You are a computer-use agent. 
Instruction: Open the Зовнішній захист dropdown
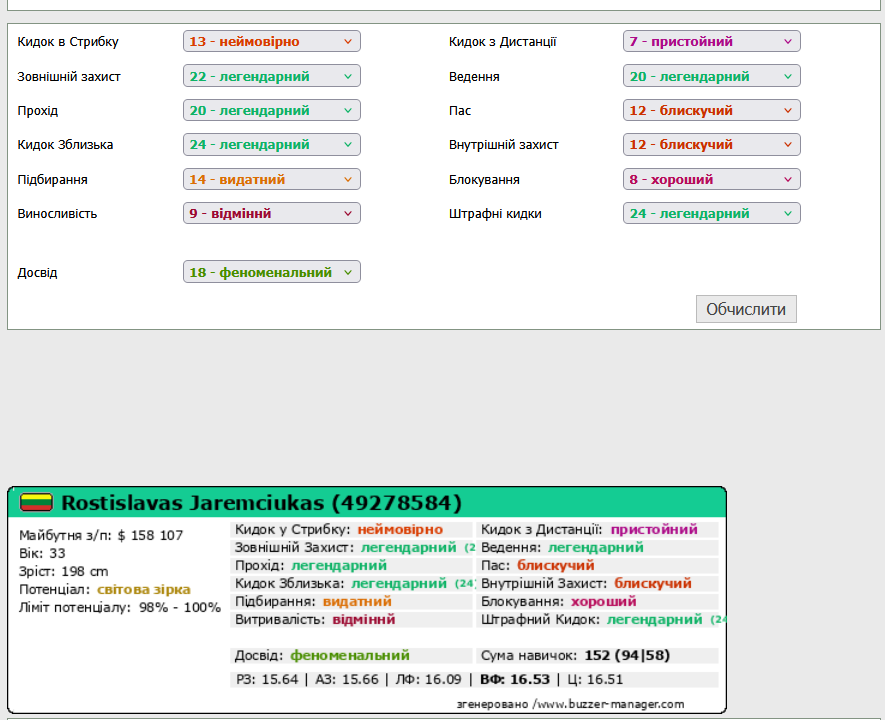click(271, 76)
